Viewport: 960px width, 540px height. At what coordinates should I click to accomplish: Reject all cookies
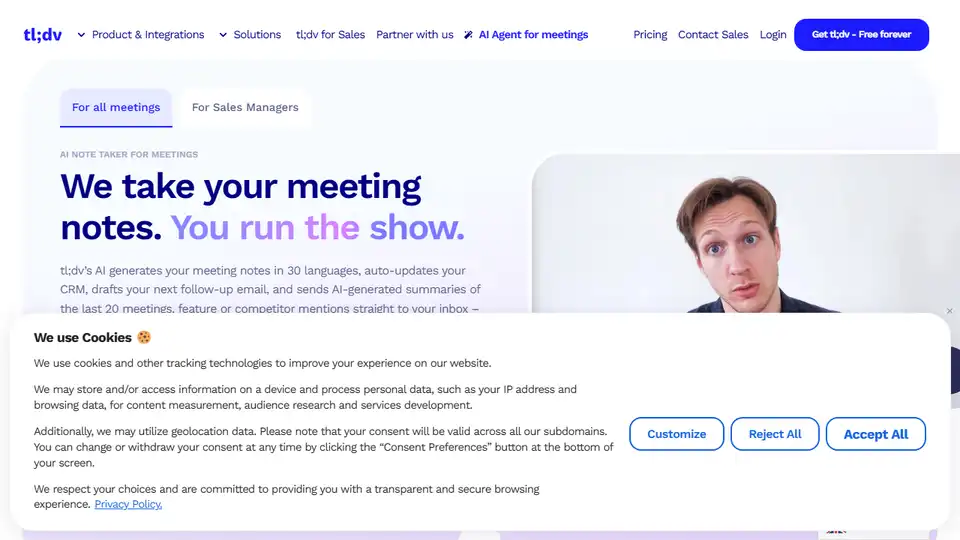click(774, 434)
